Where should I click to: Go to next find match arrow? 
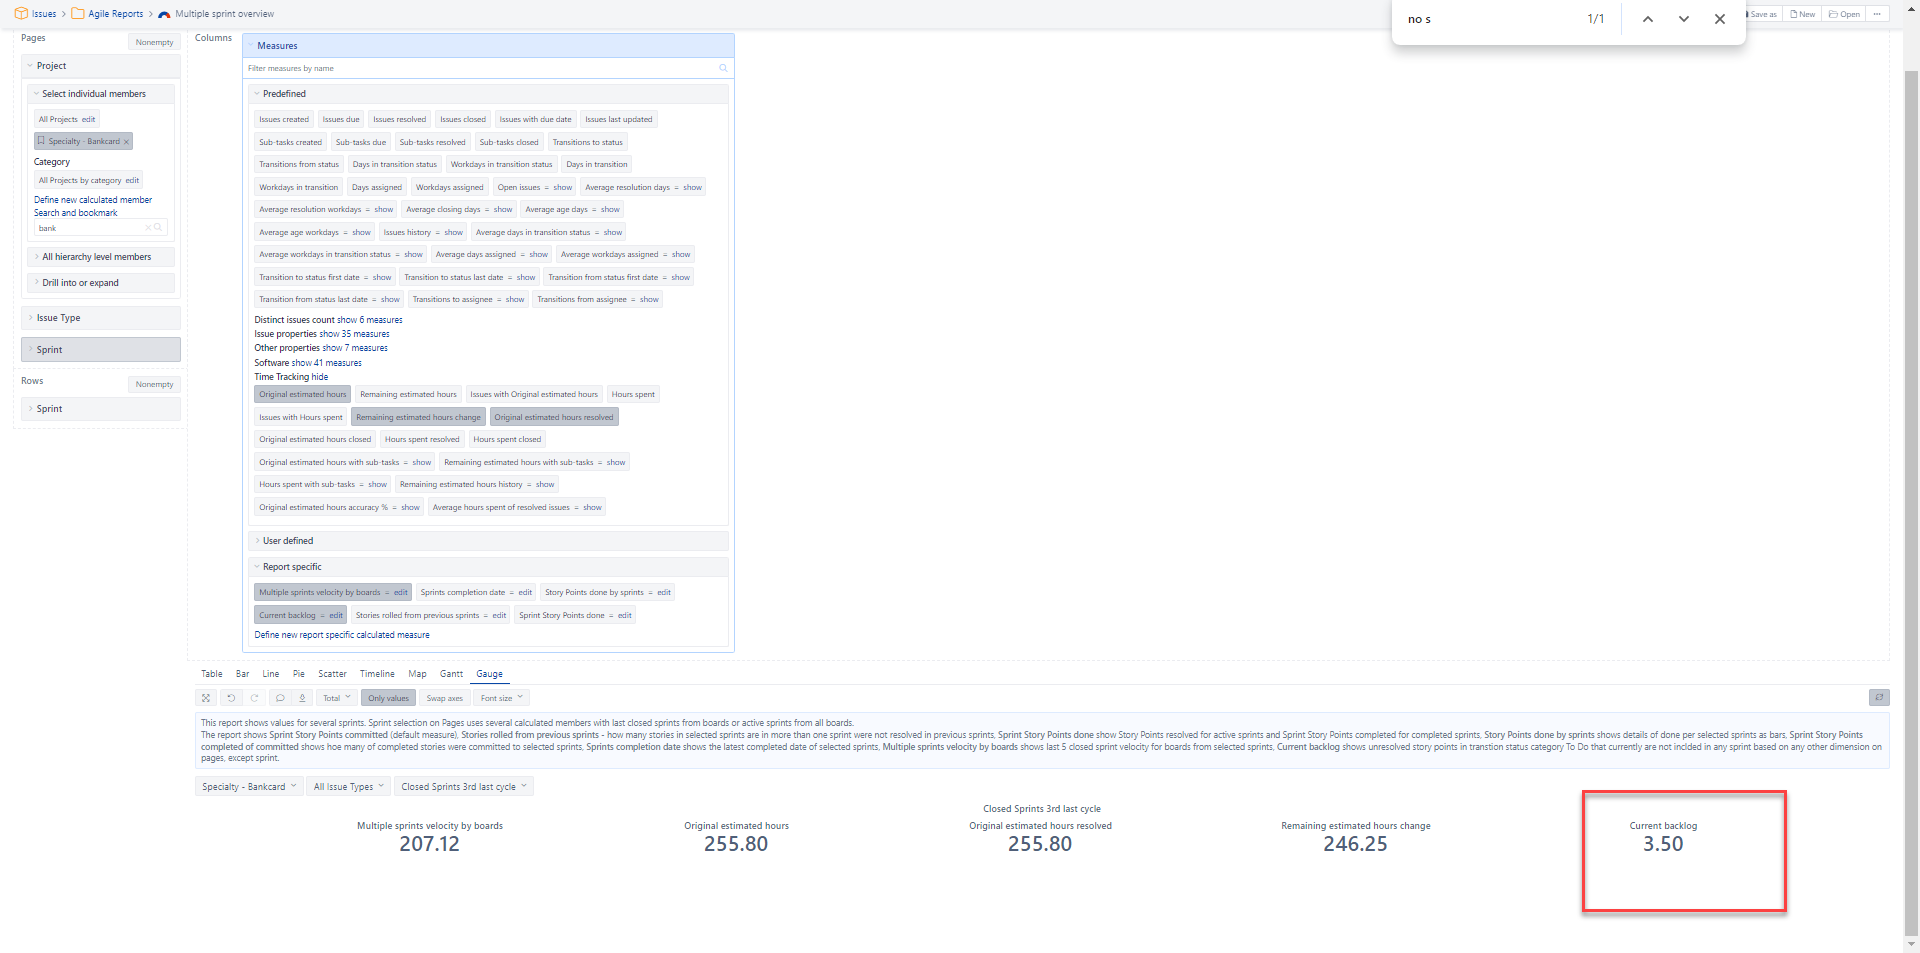[1684, 19]
